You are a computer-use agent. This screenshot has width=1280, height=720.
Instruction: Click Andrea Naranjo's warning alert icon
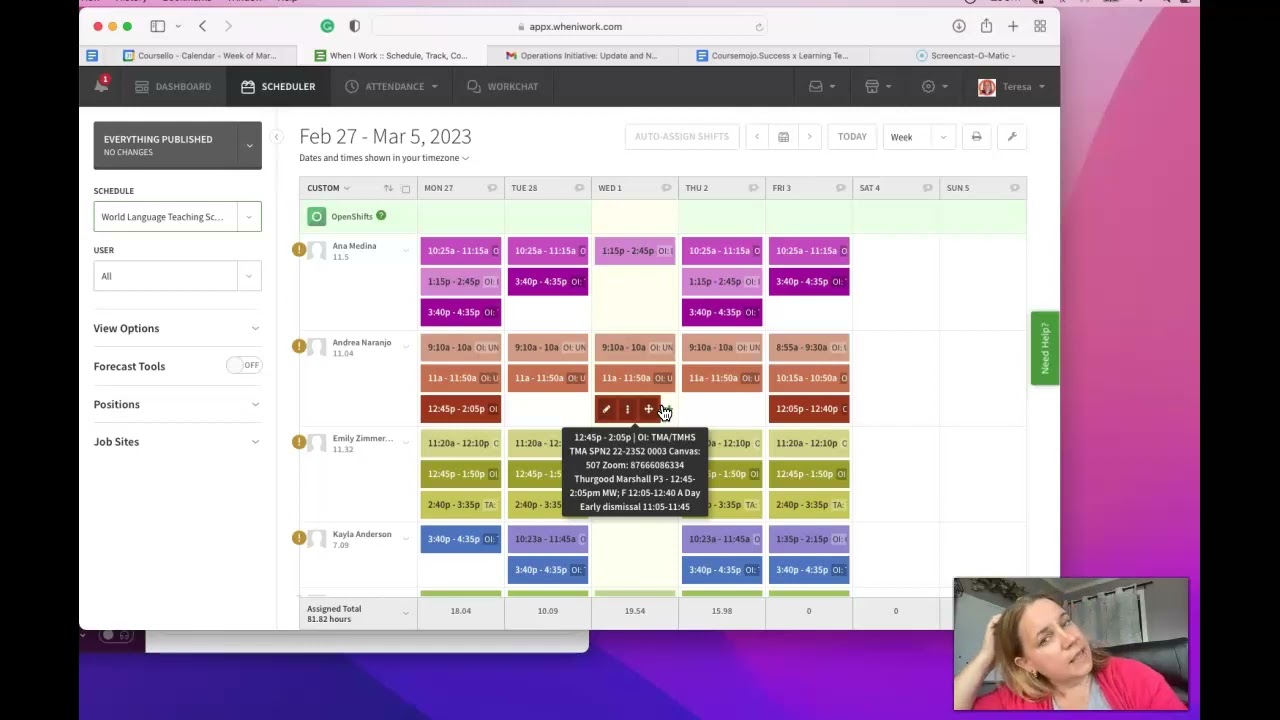[299, 346]
